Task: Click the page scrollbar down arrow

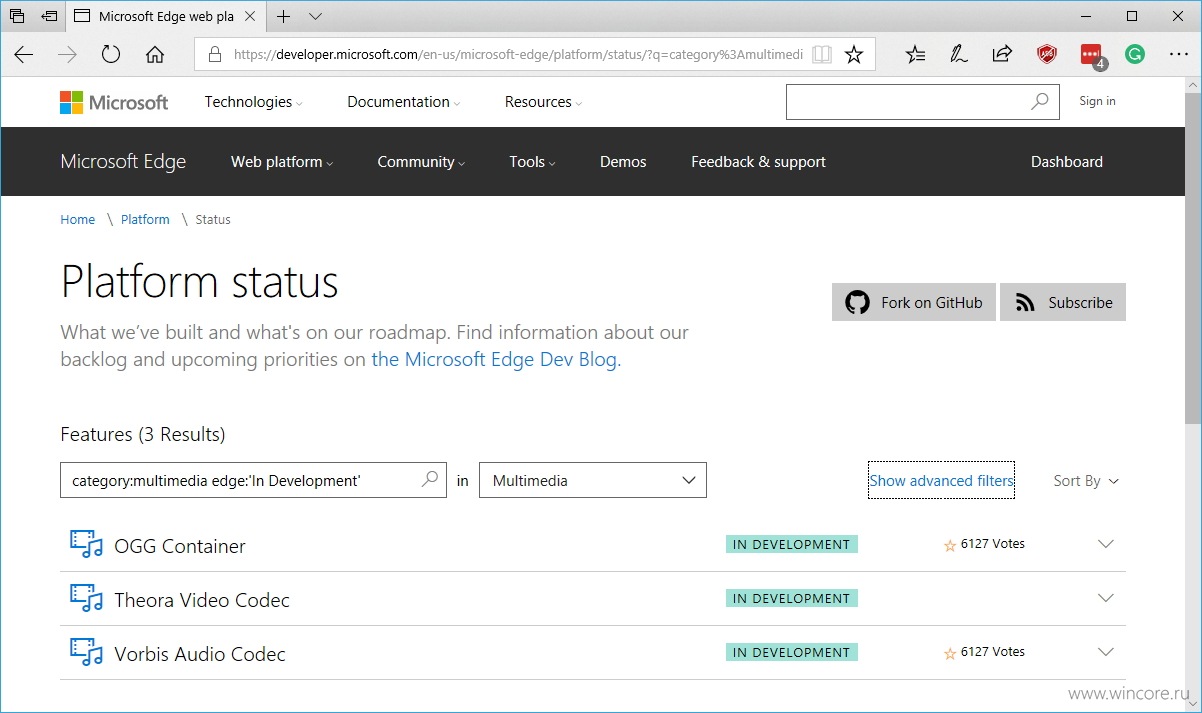Action: click(1193, 704)
